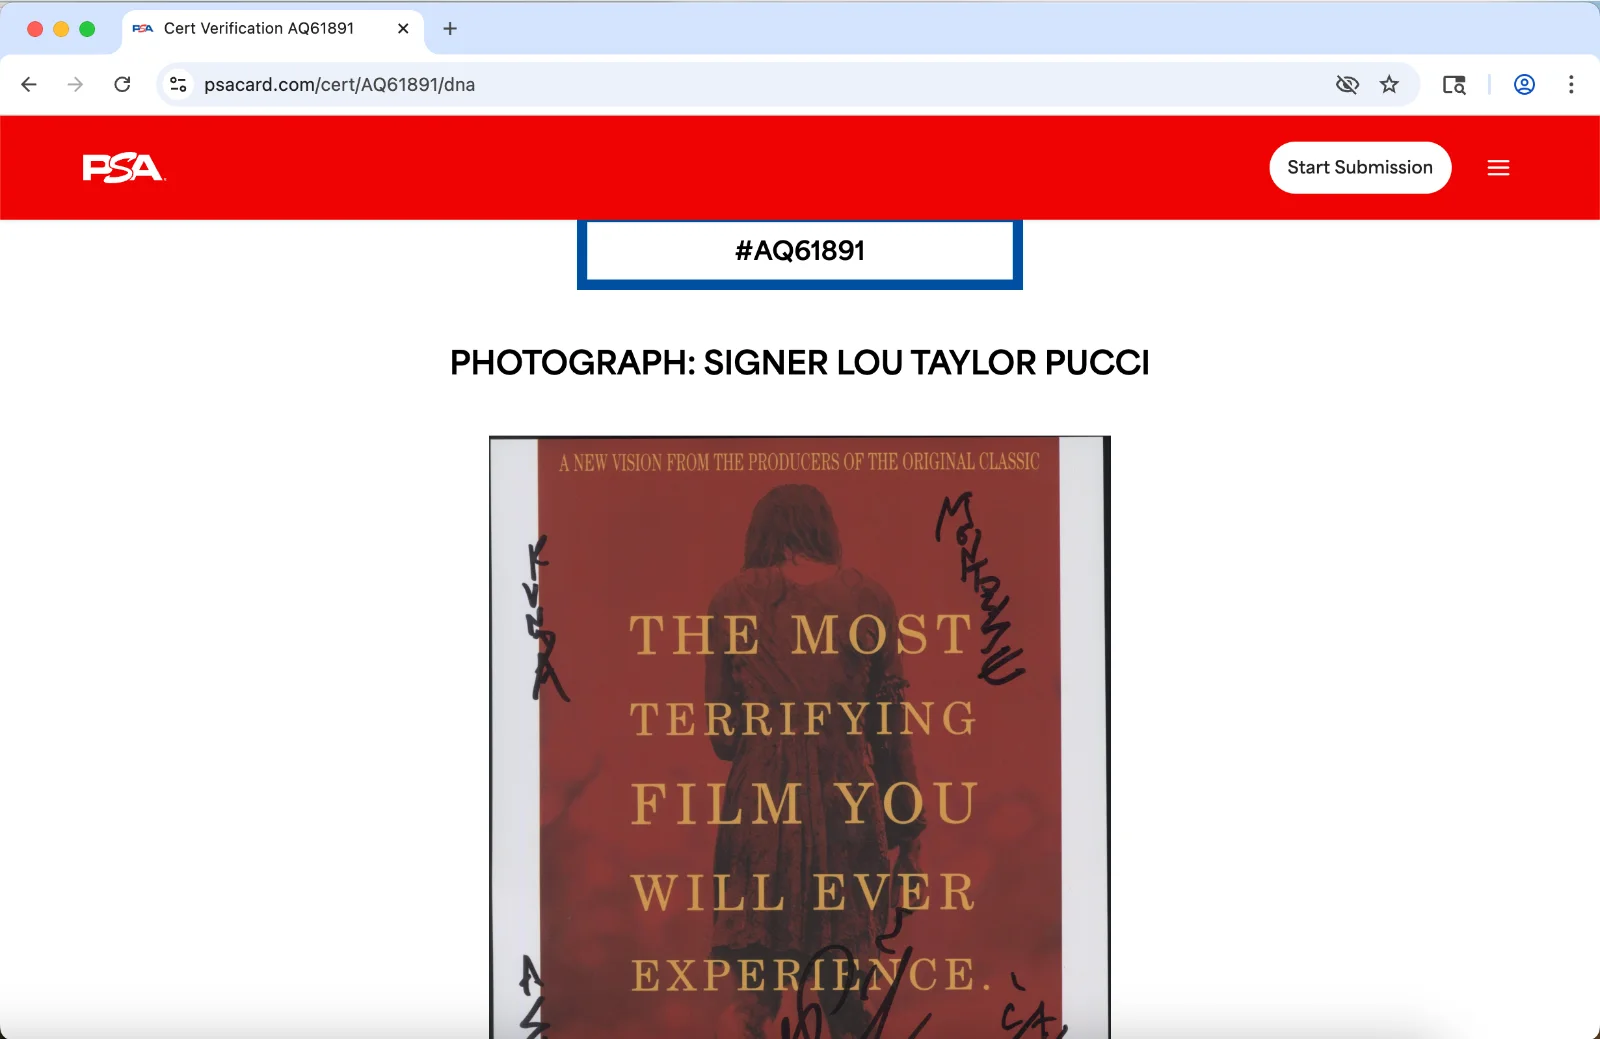The height and width of the screenshot is (1039, 1600).
Task: Click the #AQ61891 cert number box
Action: [800, 252]
